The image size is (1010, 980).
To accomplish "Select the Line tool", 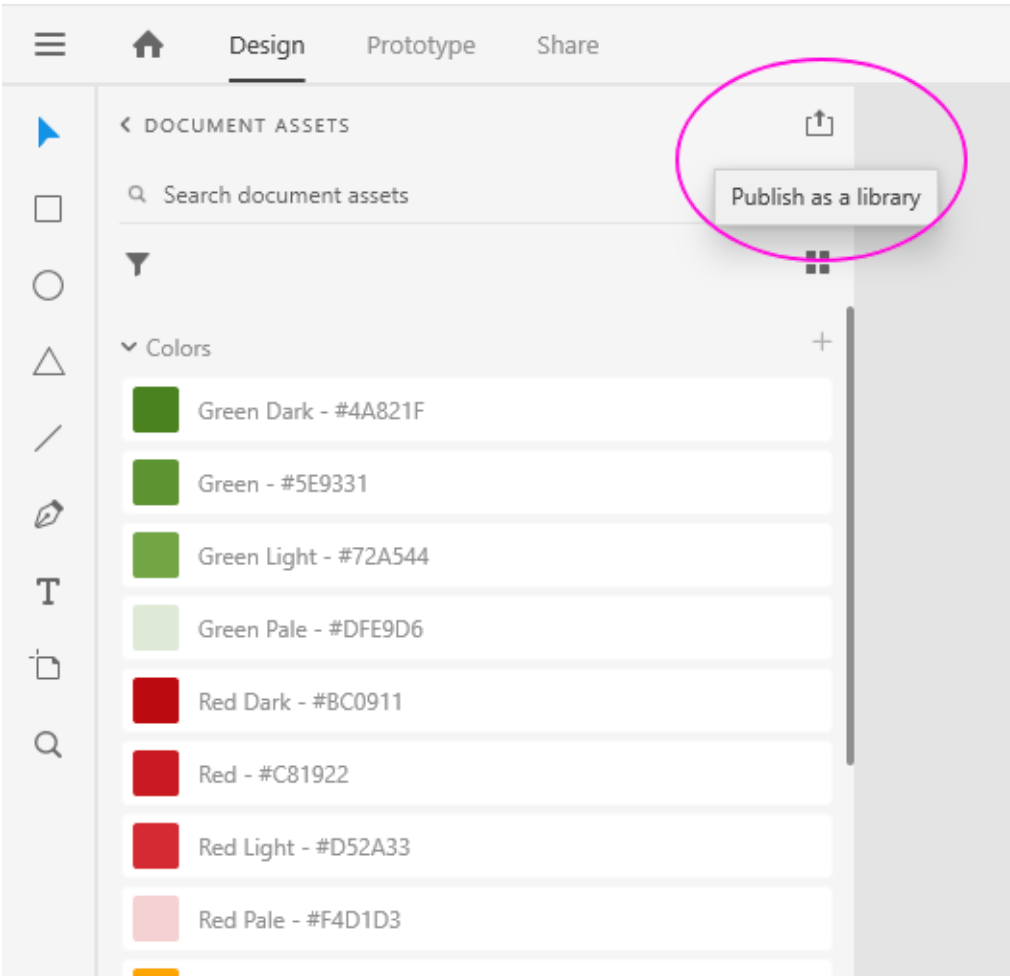I will (x=48, y=438).
